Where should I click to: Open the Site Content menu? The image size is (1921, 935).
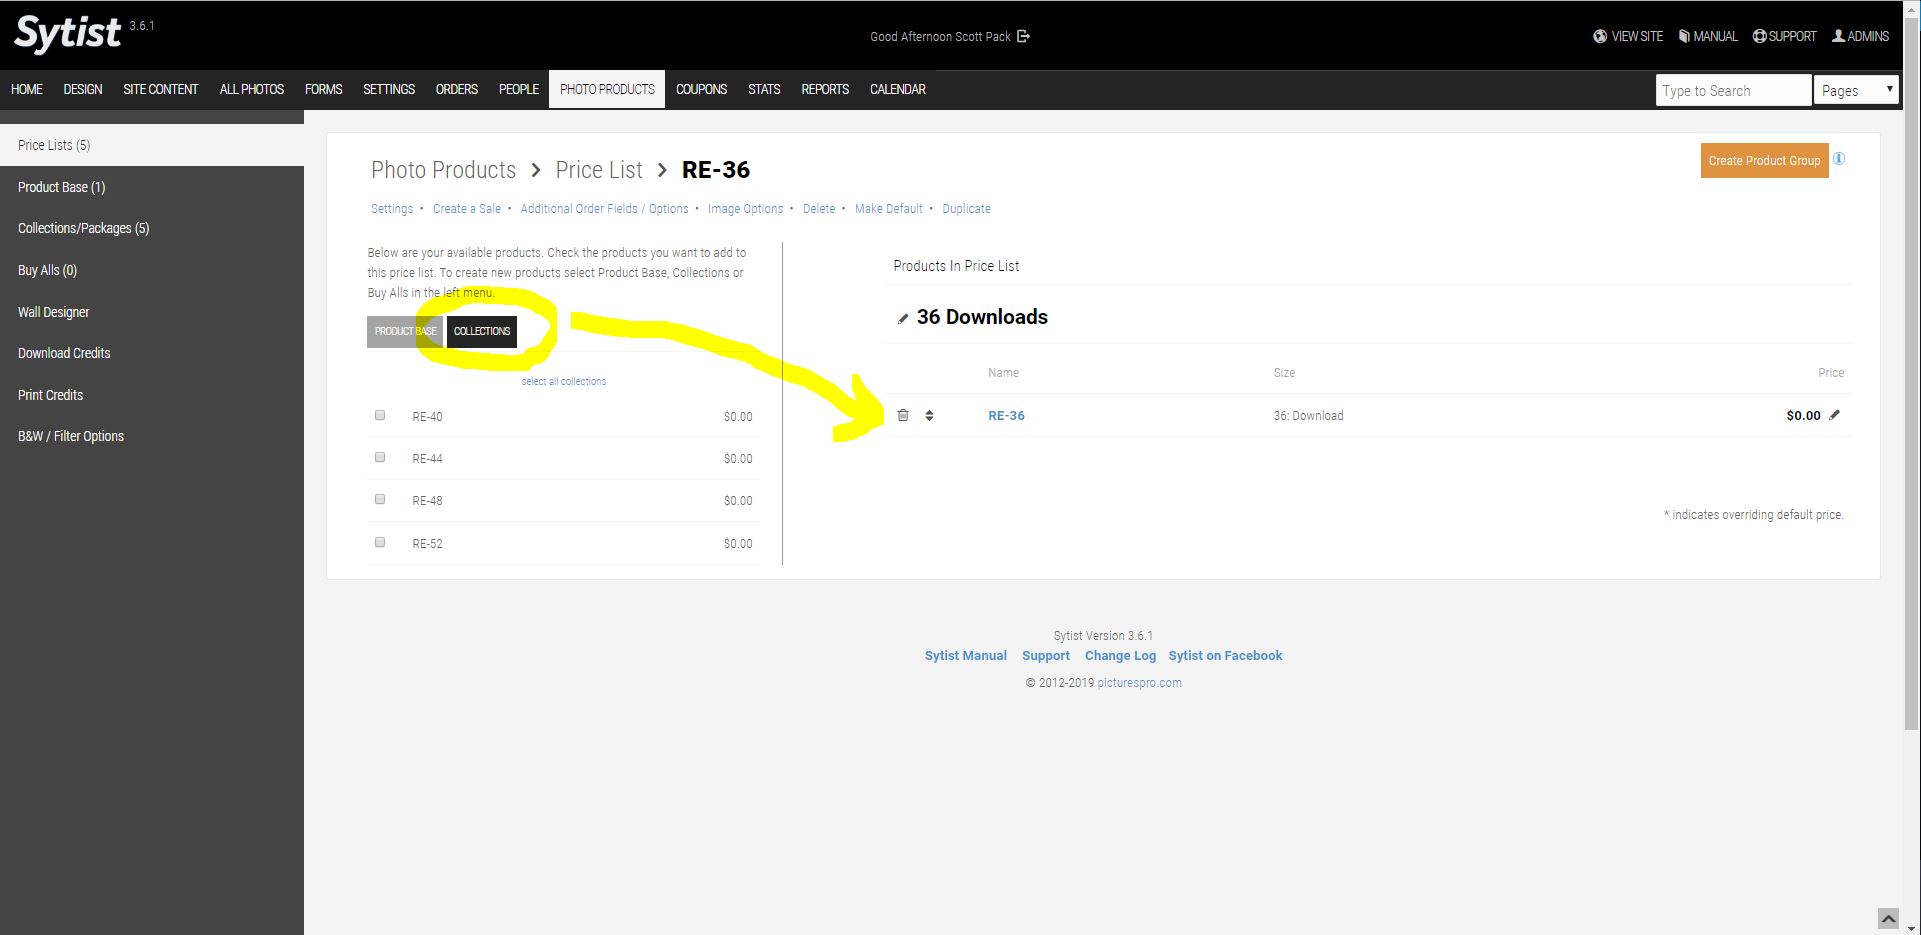pos(161,89)
